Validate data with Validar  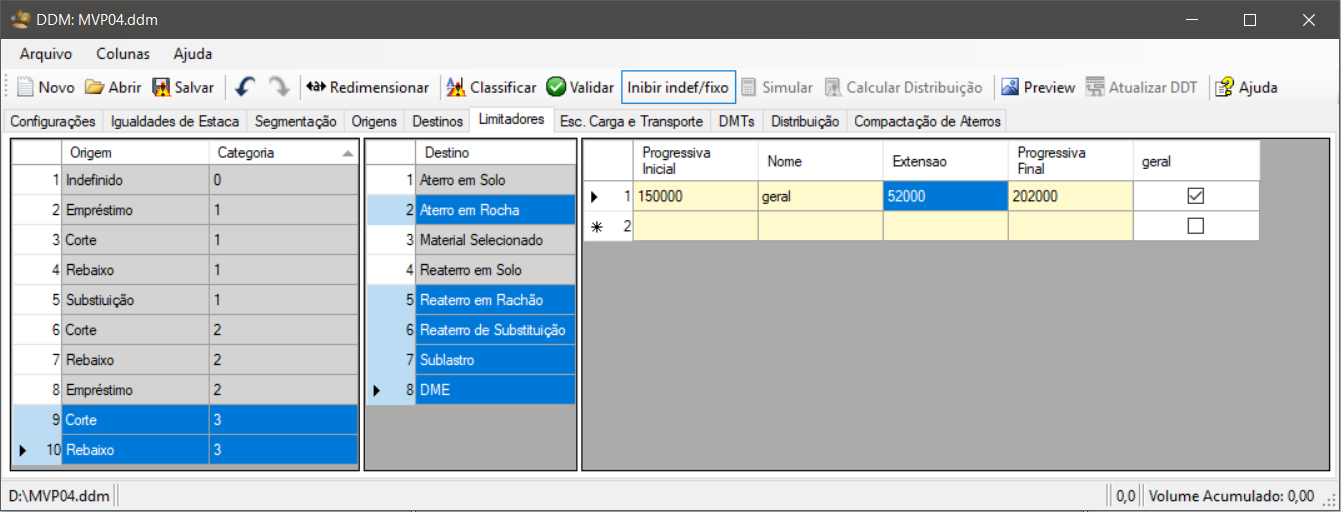[x=580, y=87]
